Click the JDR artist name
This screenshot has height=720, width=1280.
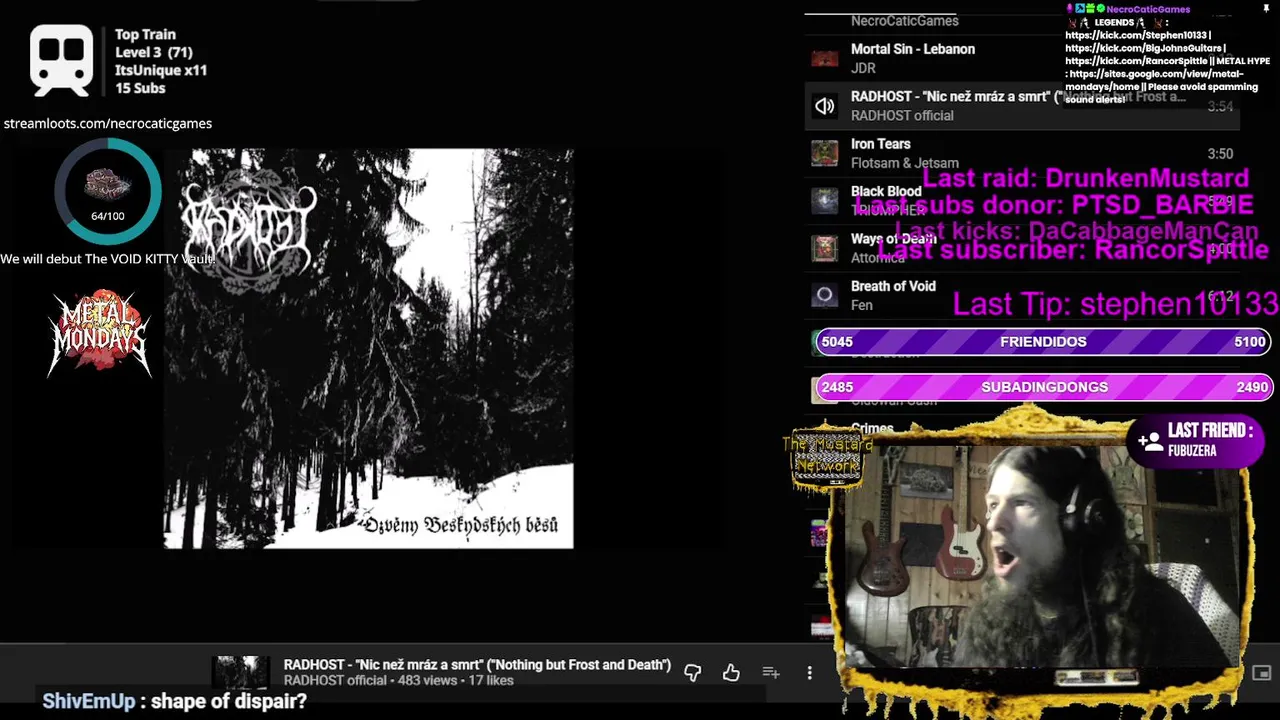click(863, 68)
